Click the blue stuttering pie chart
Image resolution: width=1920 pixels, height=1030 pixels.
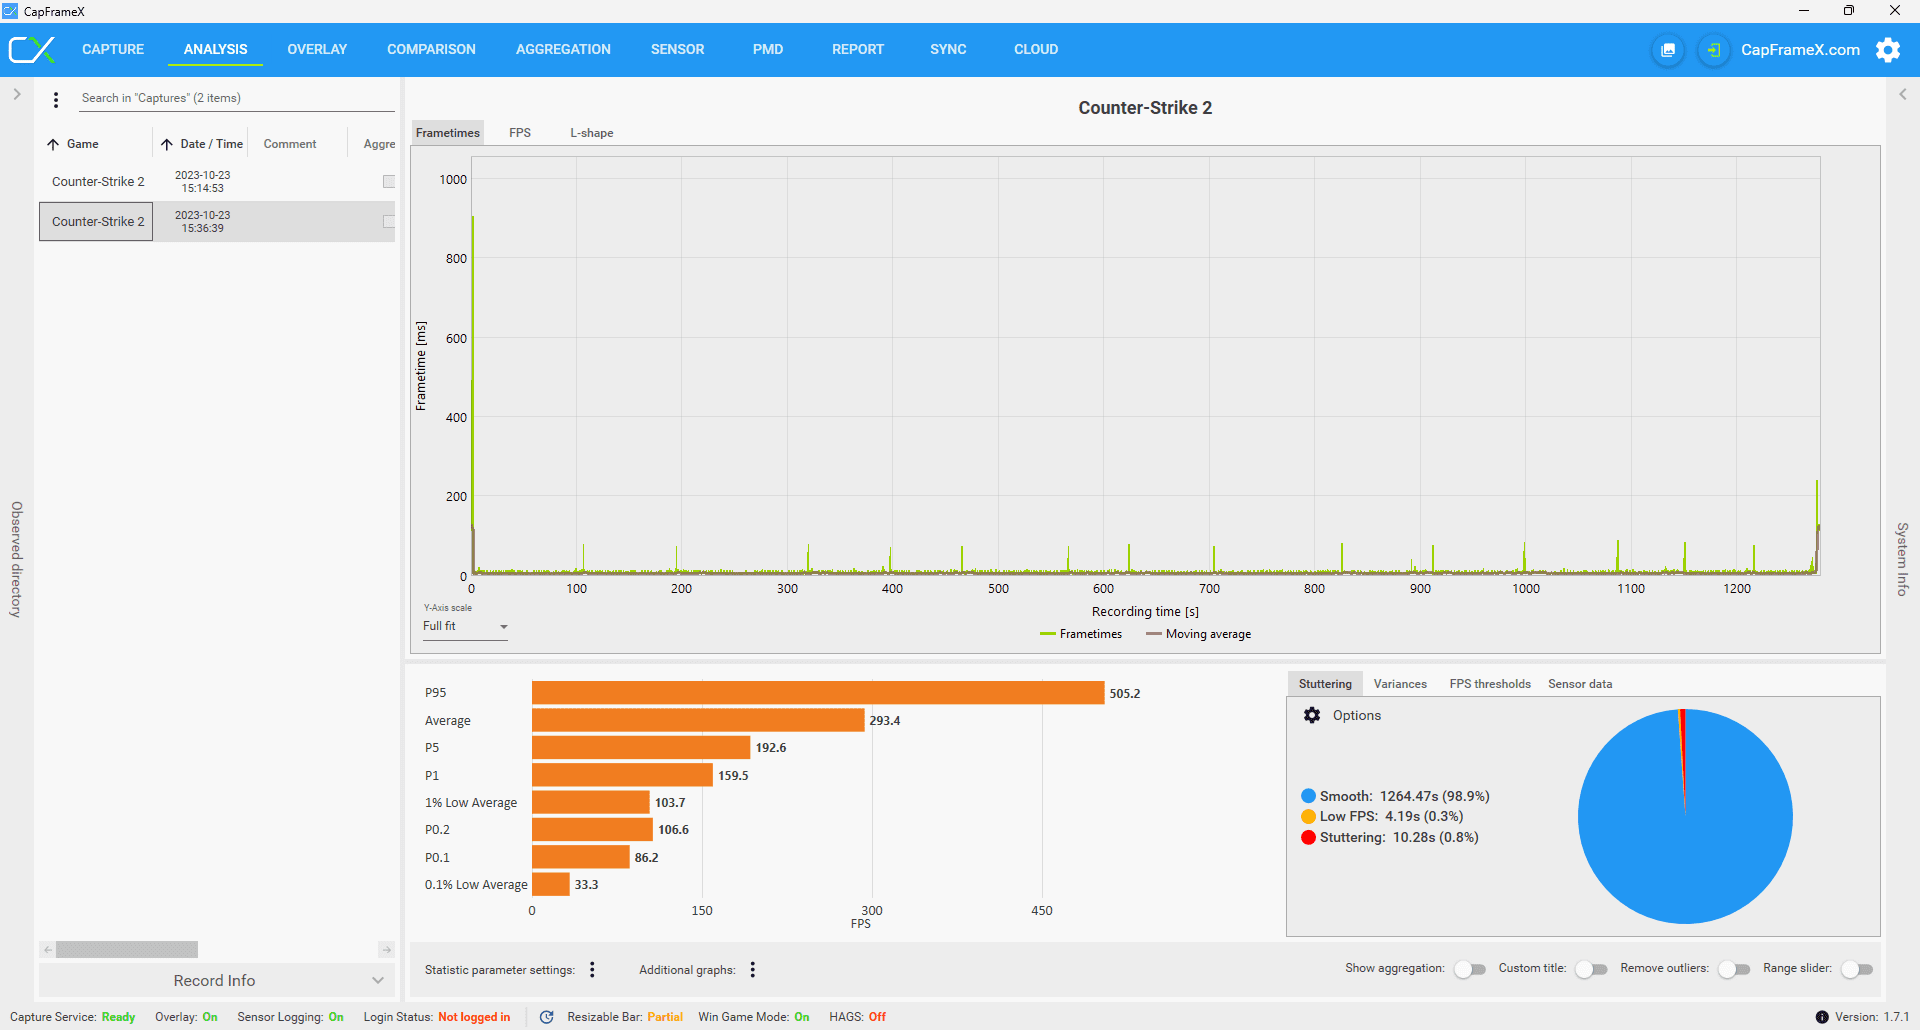click(1685, 816)
